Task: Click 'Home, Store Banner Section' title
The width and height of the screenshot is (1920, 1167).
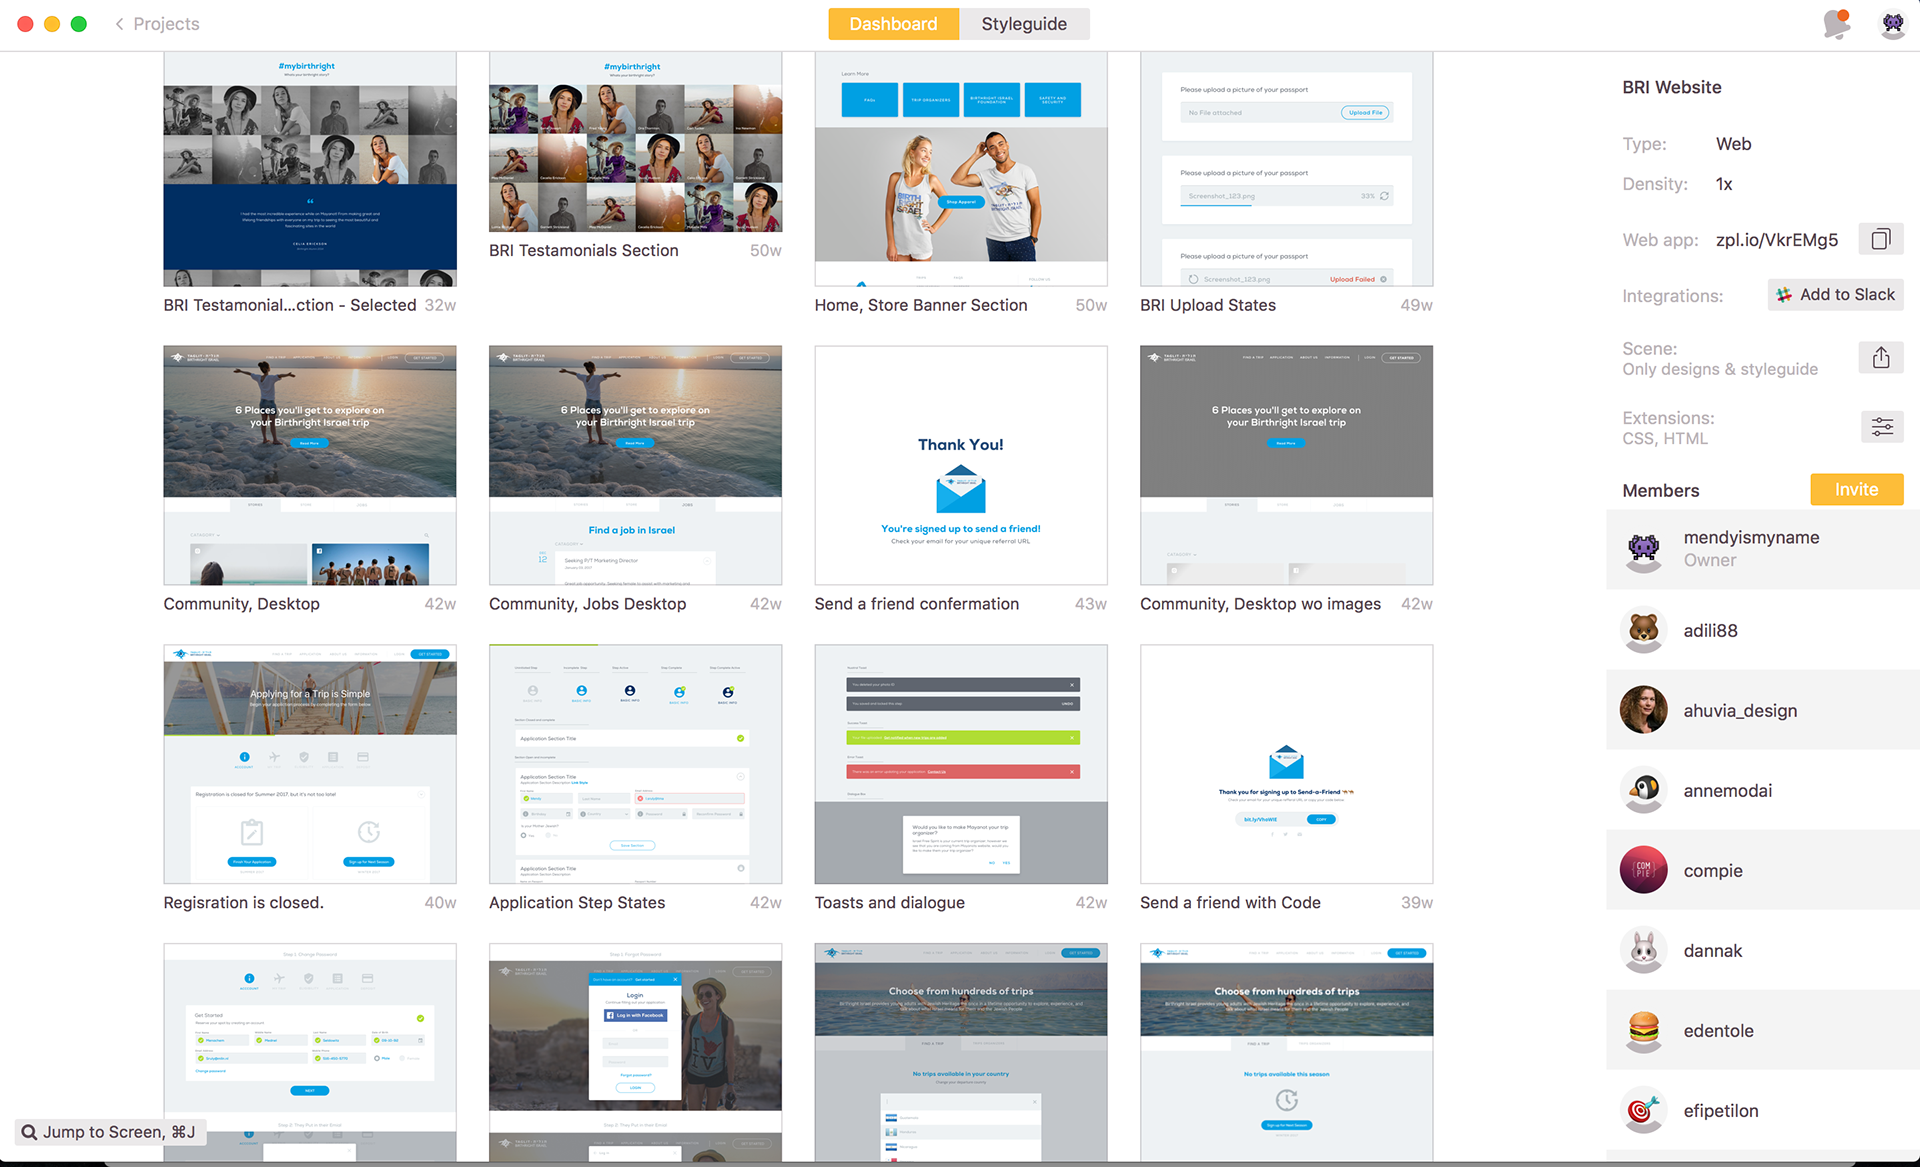Action: point(920,305)
